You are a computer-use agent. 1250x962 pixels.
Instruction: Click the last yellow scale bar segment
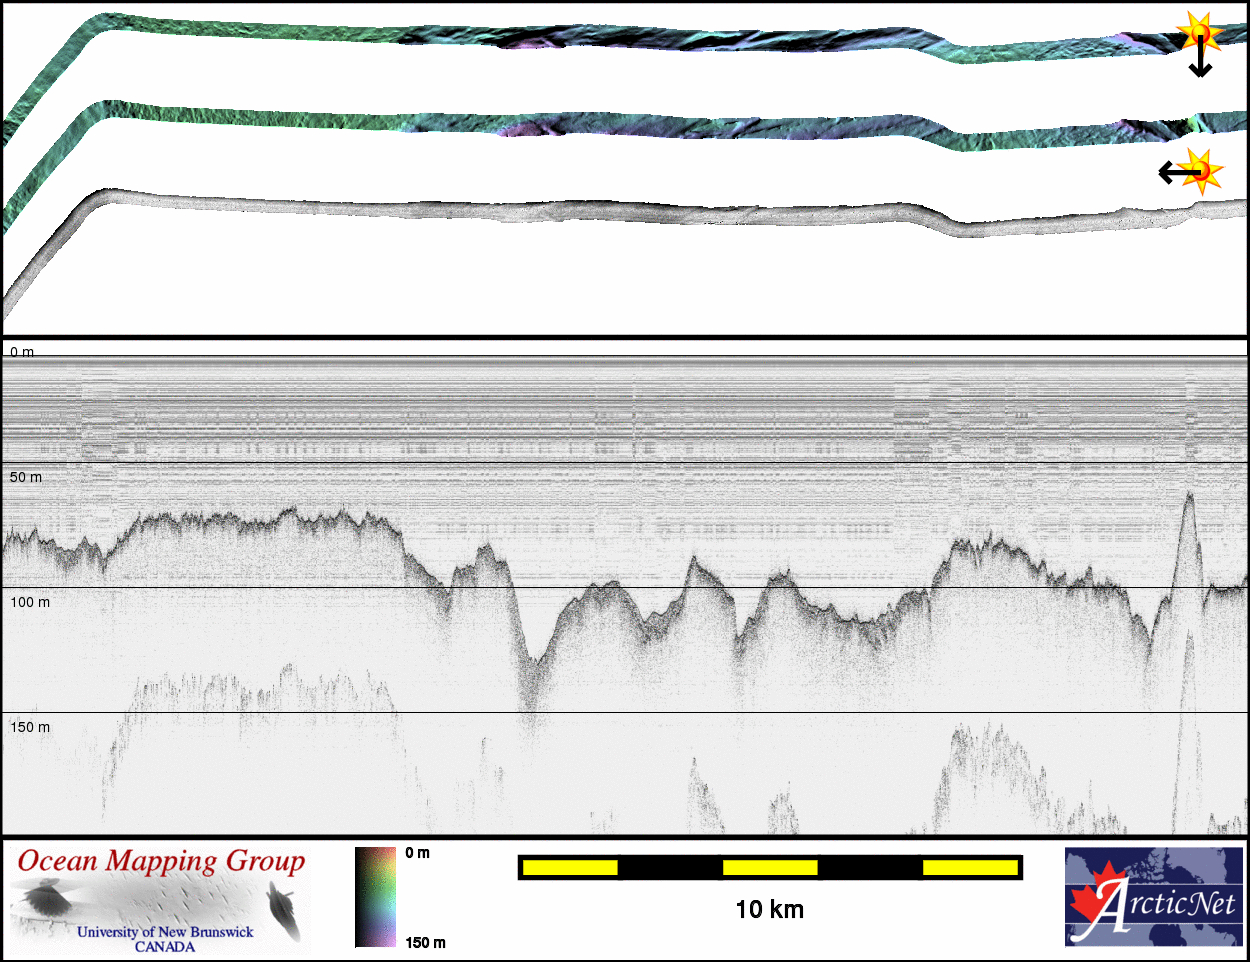click(969, 867)
